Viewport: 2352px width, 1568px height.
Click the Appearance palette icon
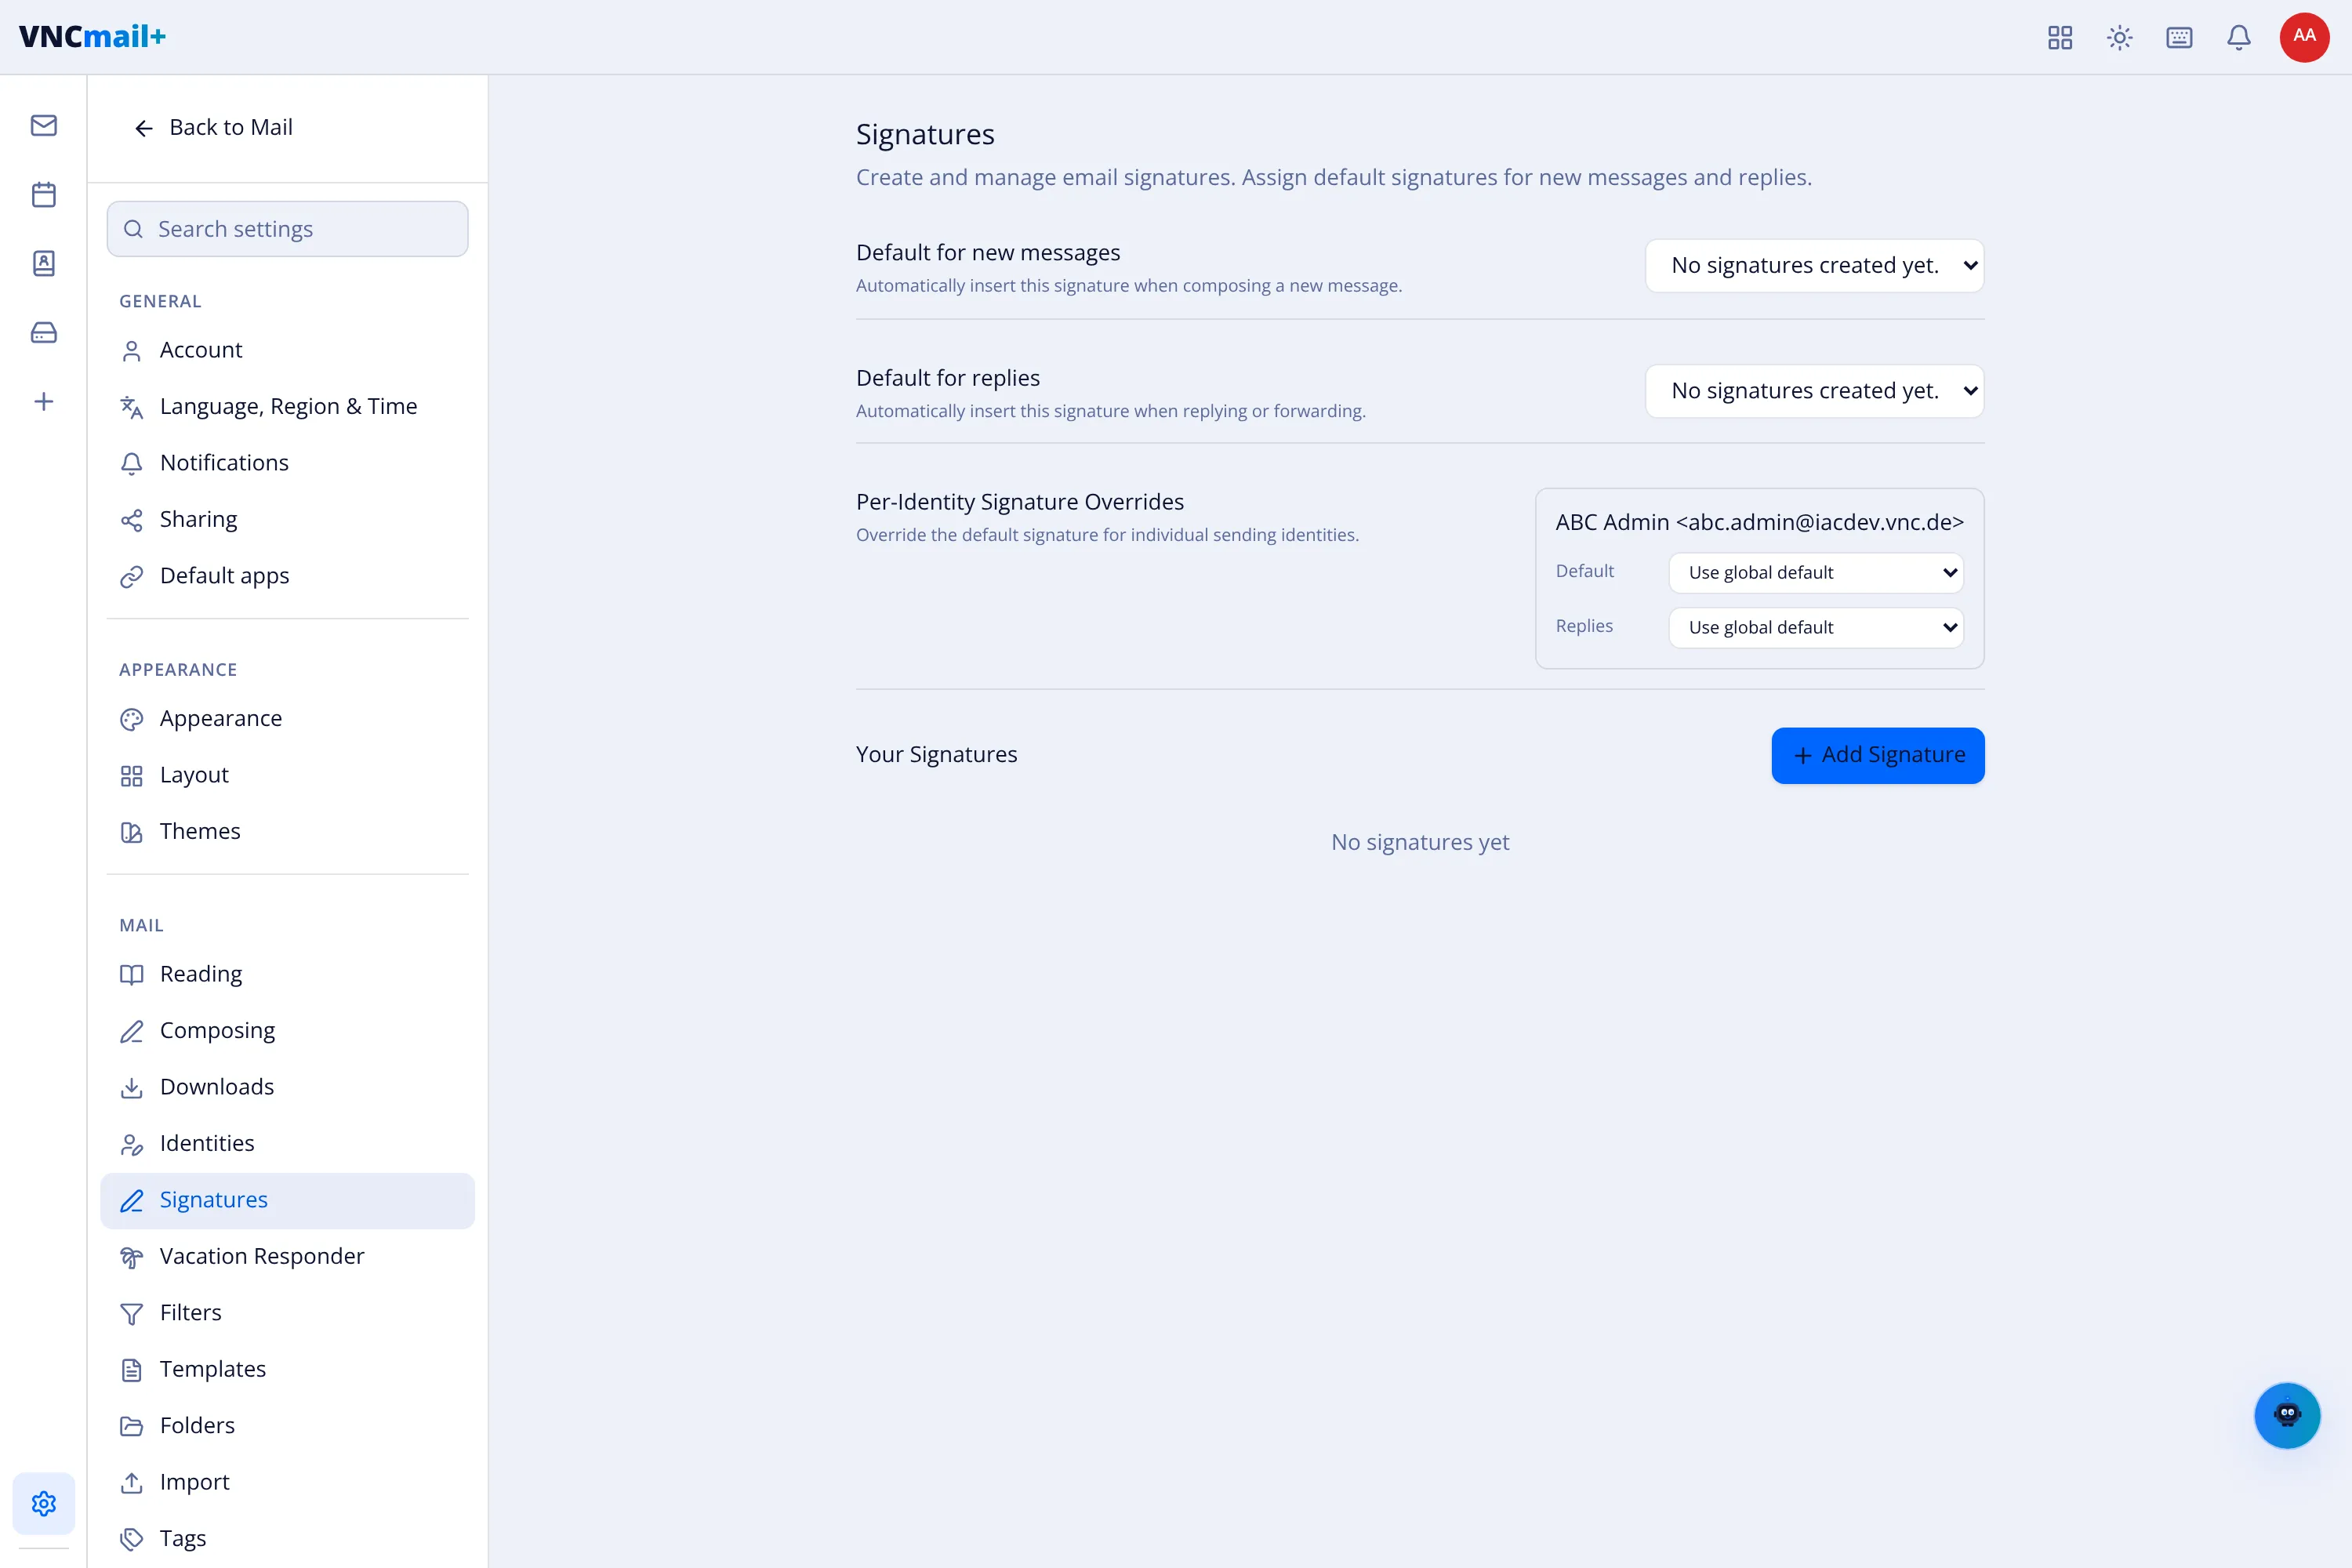[x=131, y=719]
